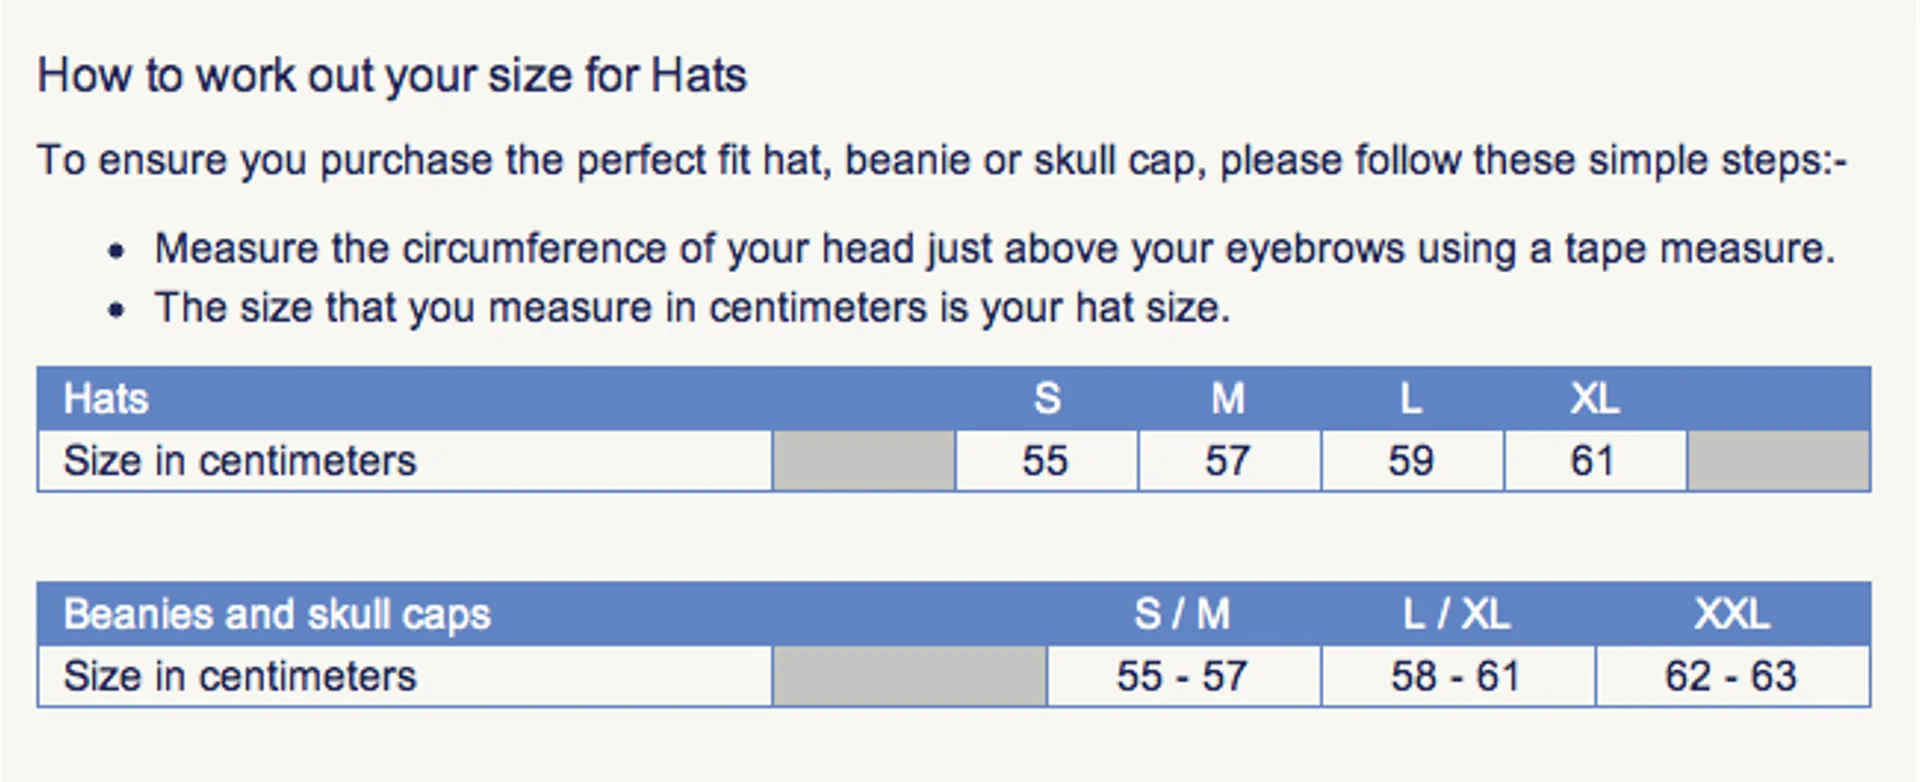1920x782 pixels.
Task: Click the Beanies and skull caps header
Action: (277, 615)
